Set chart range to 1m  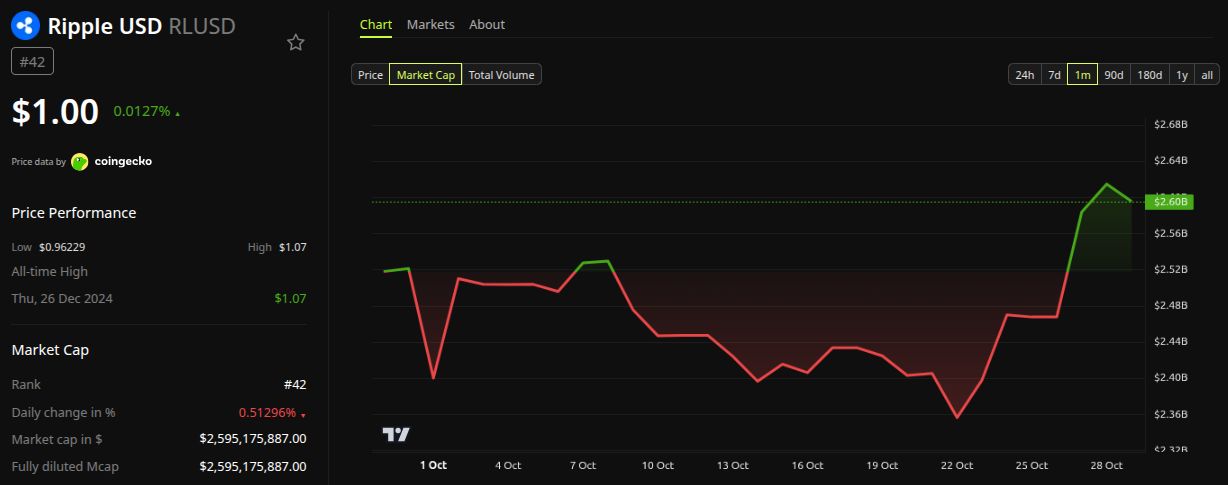pos(1082,74)
